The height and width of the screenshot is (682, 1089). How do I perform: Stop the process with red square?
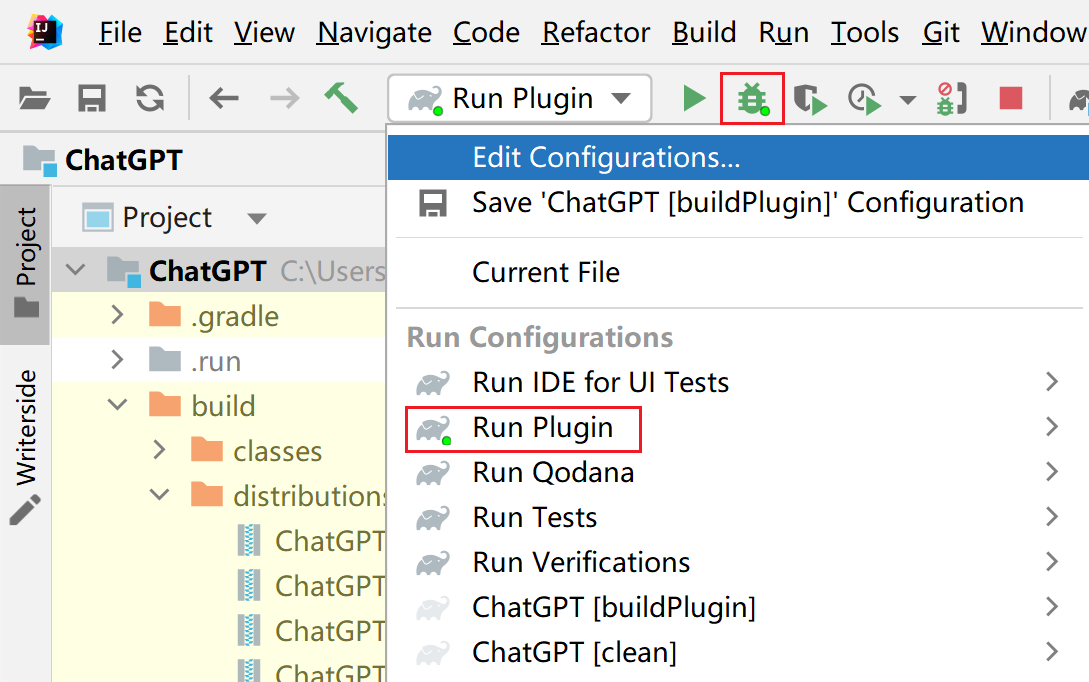1011,98
